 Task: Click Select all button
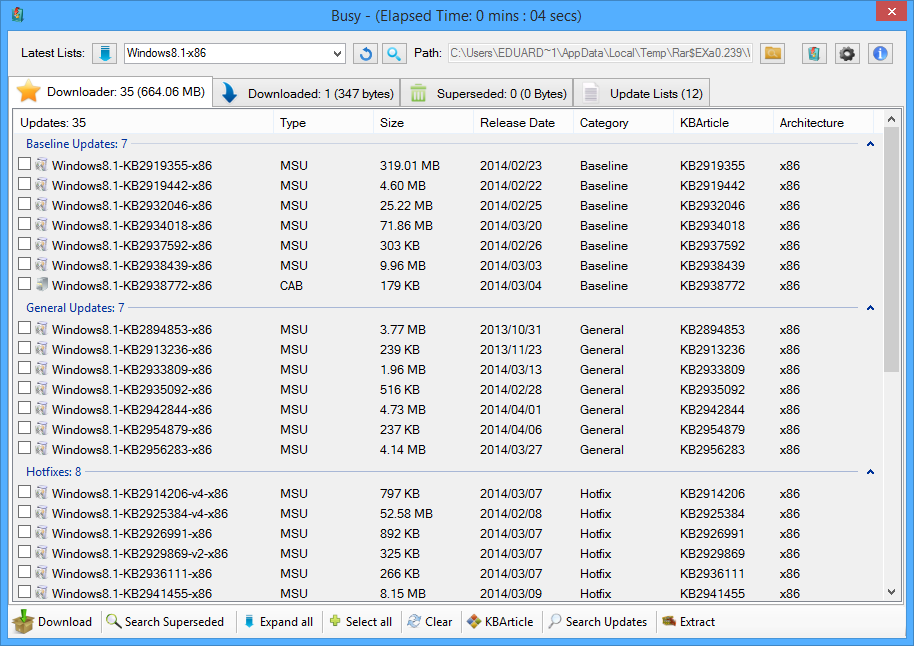tap(361, 622)
